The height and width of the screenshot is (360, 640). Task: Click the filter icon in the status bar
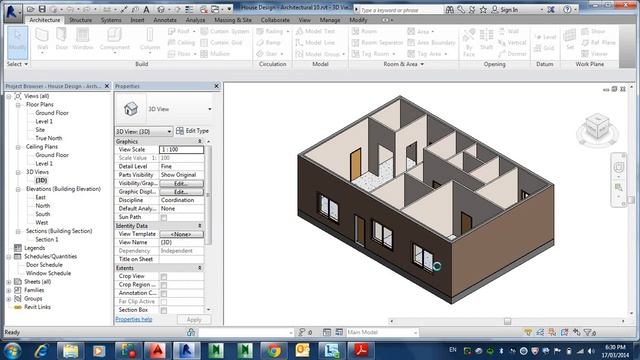click(x=588, y=332)
